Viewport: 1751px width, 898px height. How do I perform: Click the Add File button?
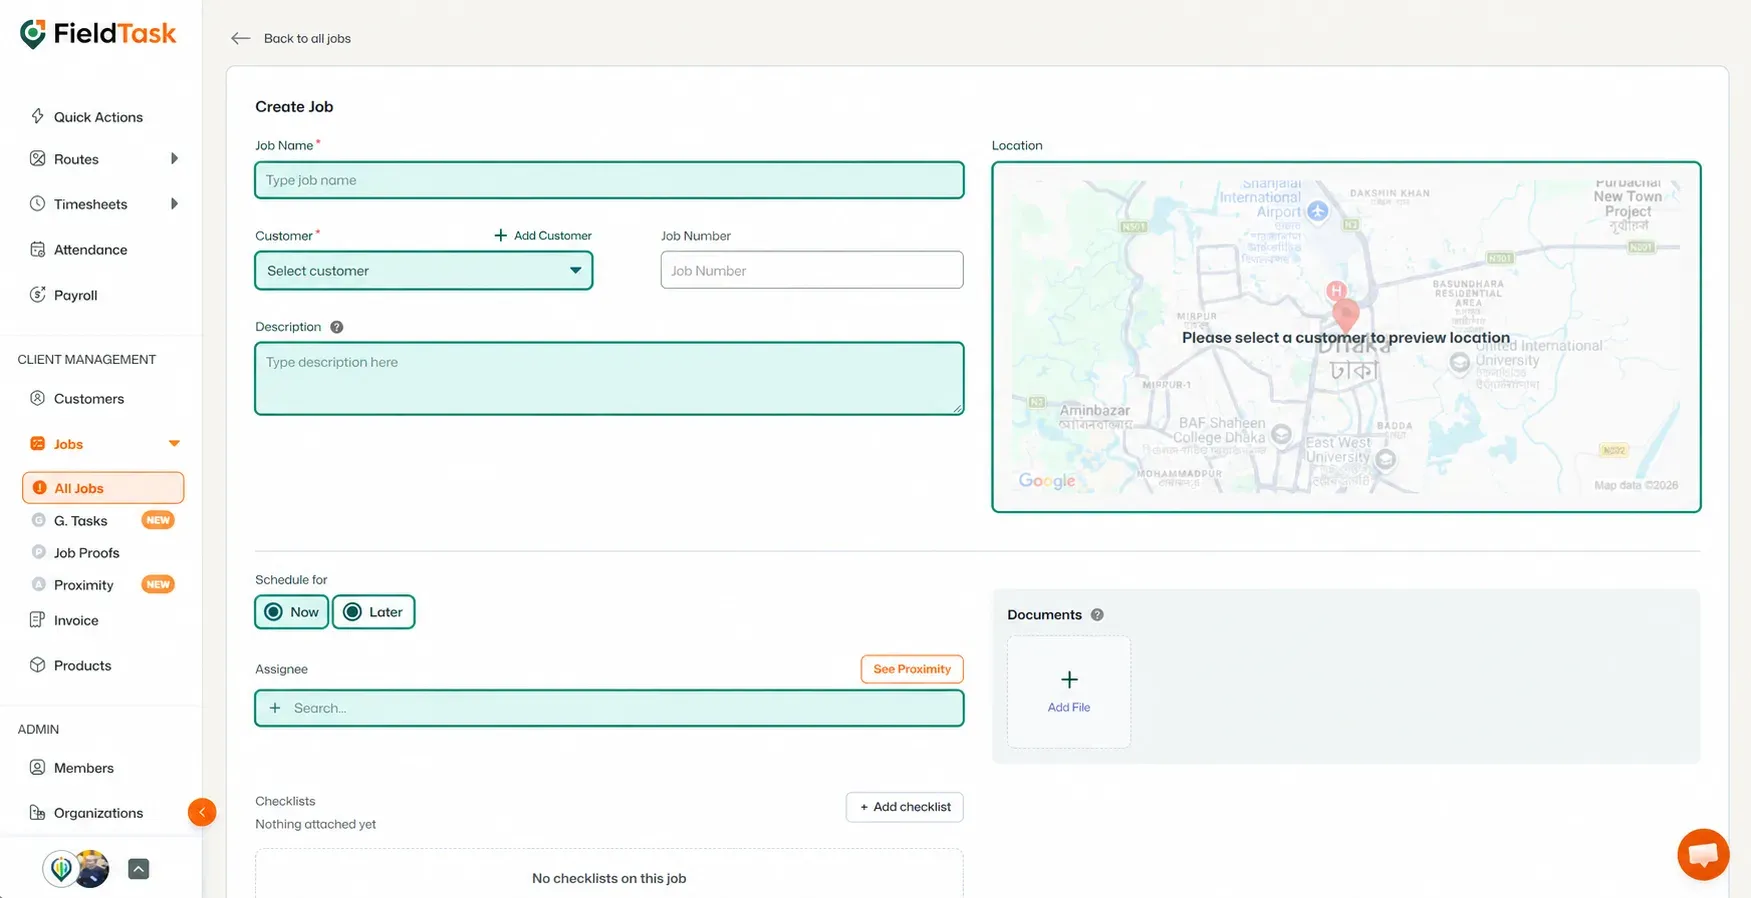pyautogui.click(x=1069, y=692)
